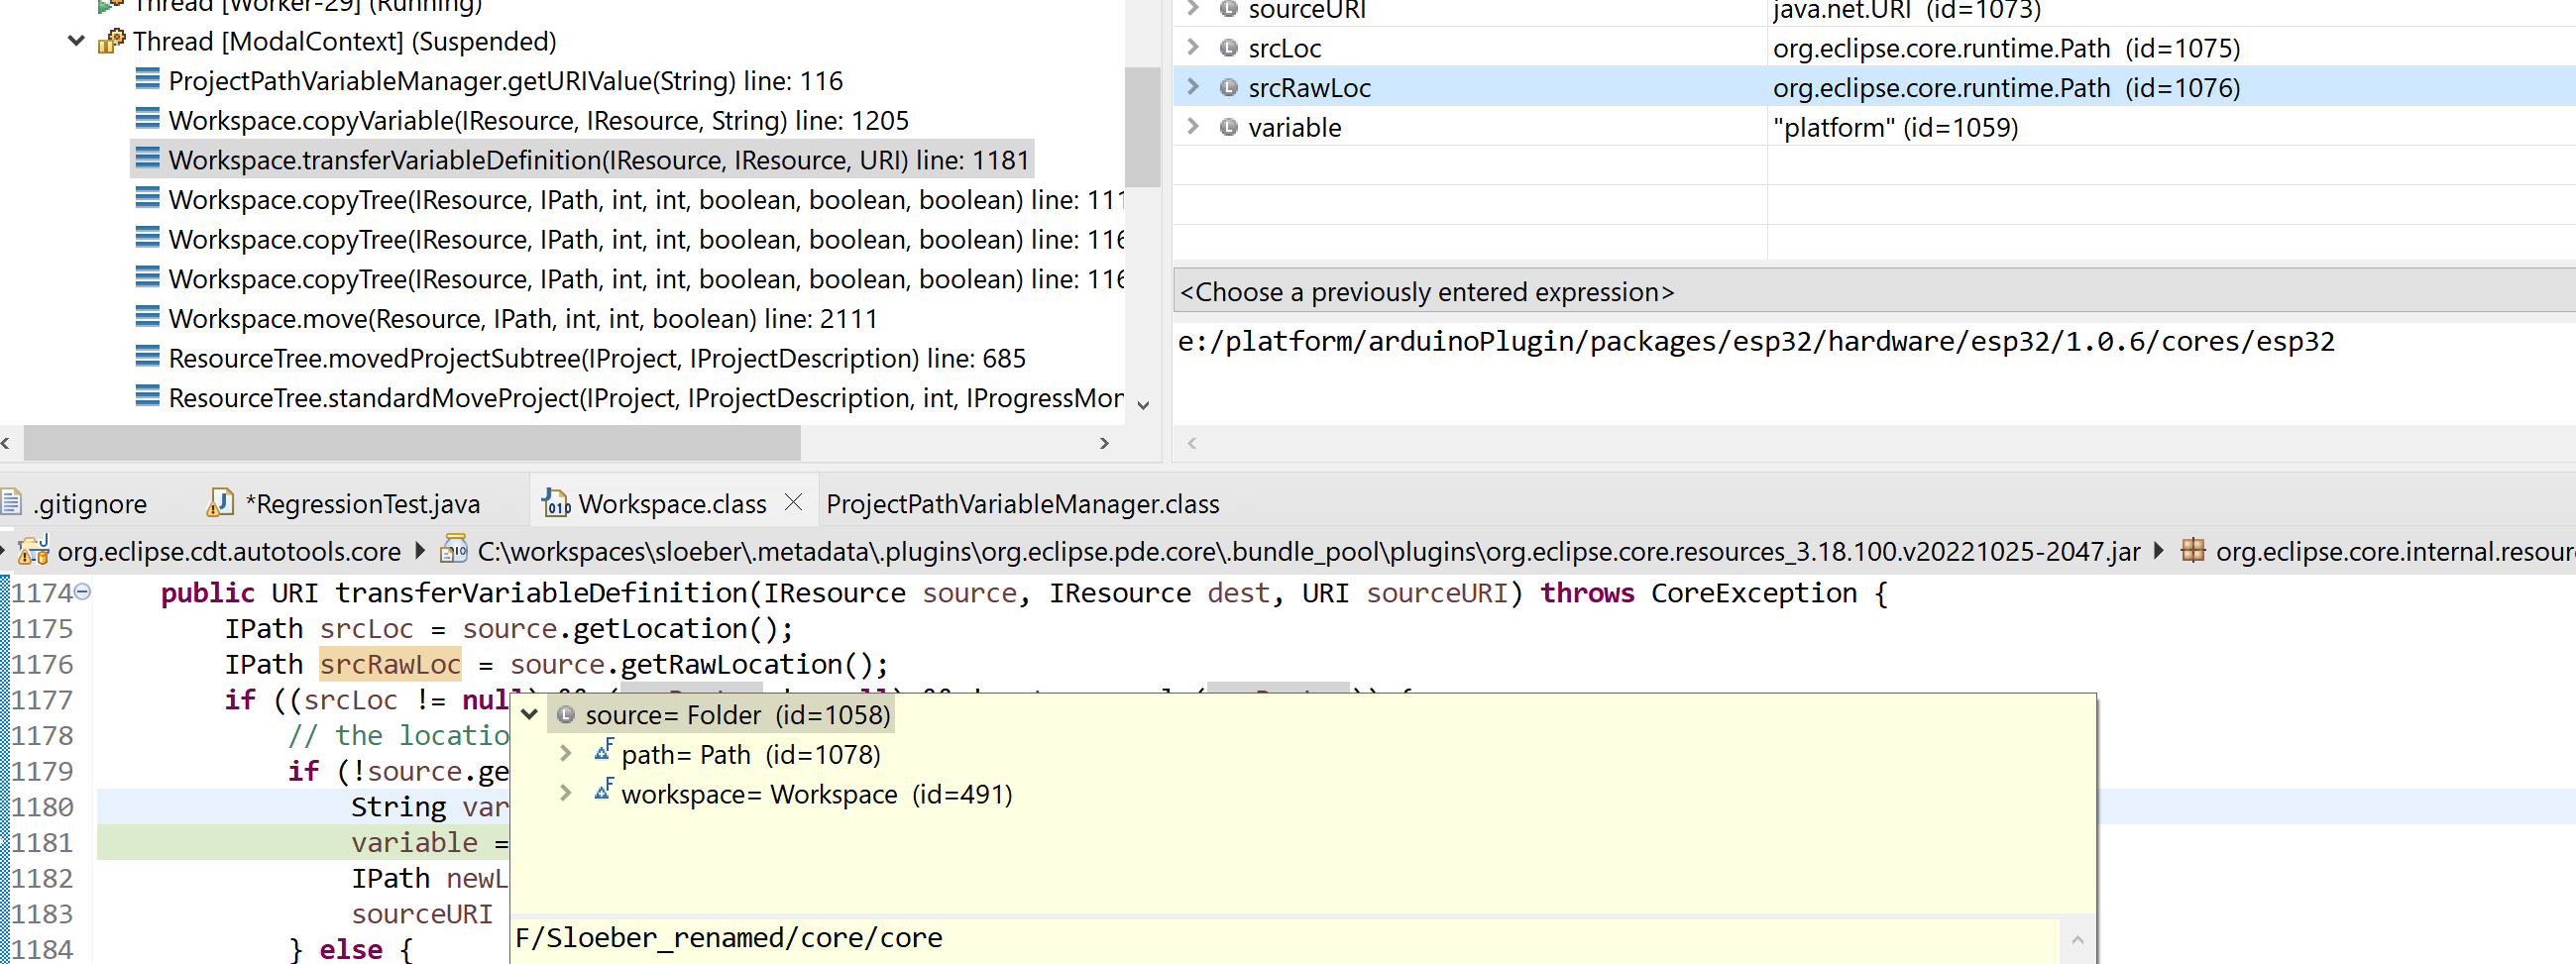Click the stack frame icon on transferVariableDefinition
This screenshot has width=2576, height=964.
point(148,159)
